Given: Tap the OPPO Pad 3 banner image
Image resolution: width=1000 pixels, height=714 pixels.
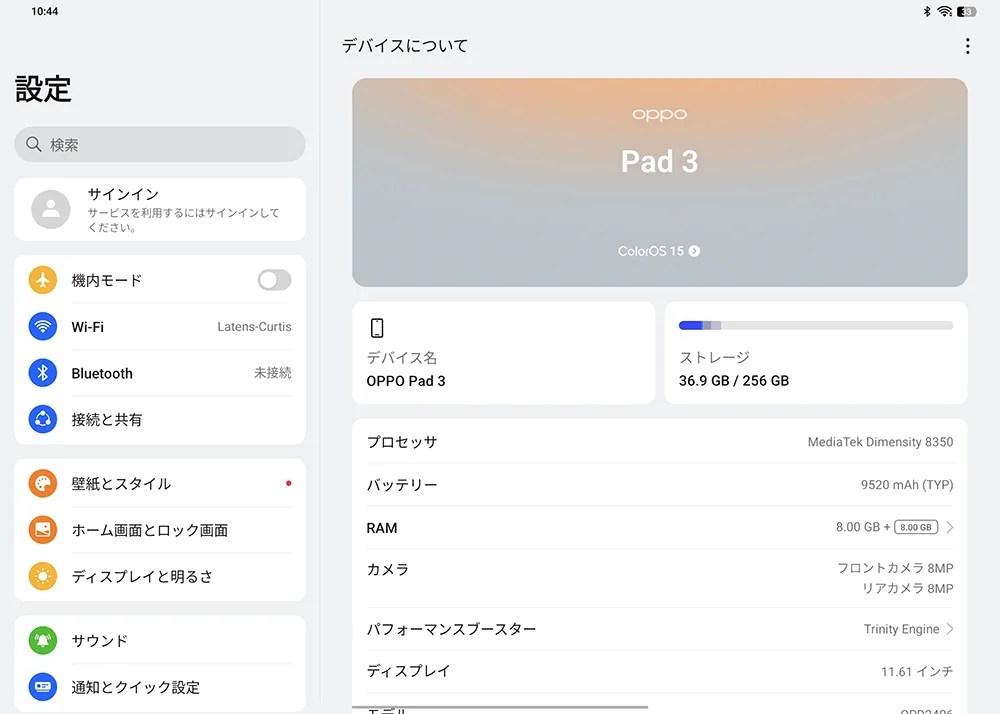Looking at the screenshot, I should 660,182.
